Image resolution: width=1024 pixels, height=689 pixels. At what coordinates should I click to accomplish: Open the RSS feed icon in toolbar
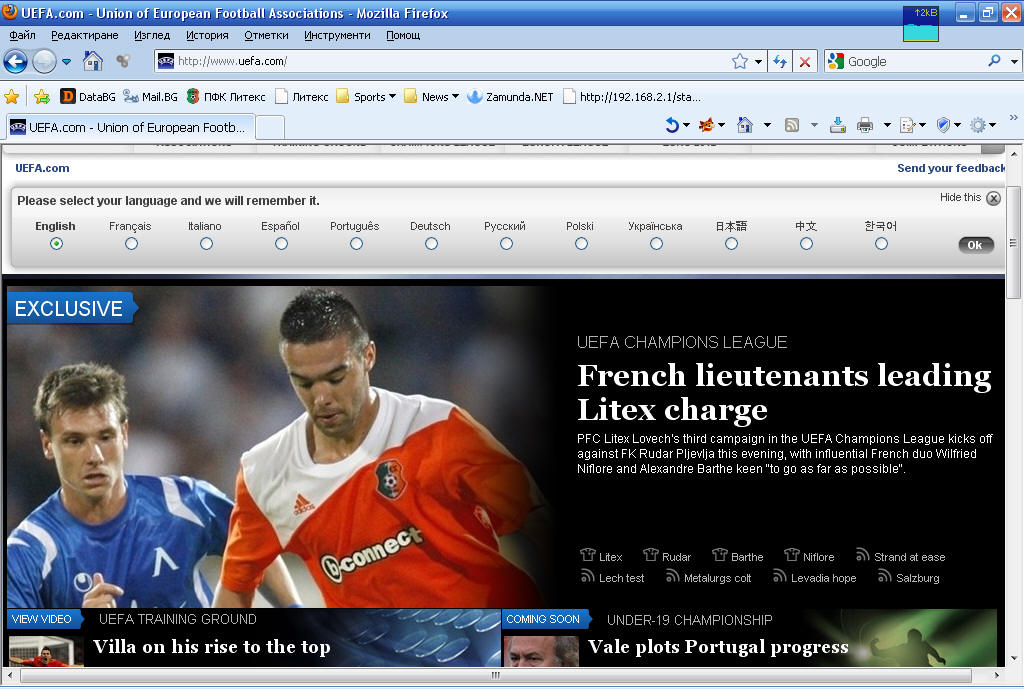click(792, 125)
